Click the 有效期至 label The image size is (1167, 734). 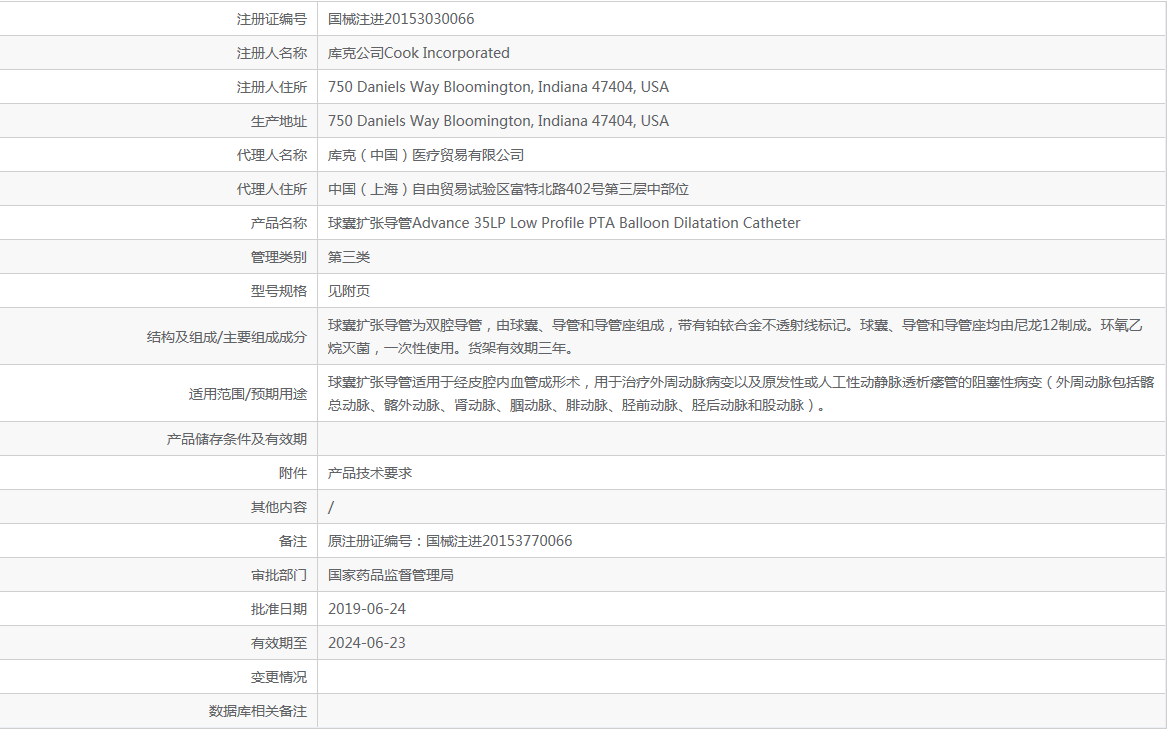279,643
